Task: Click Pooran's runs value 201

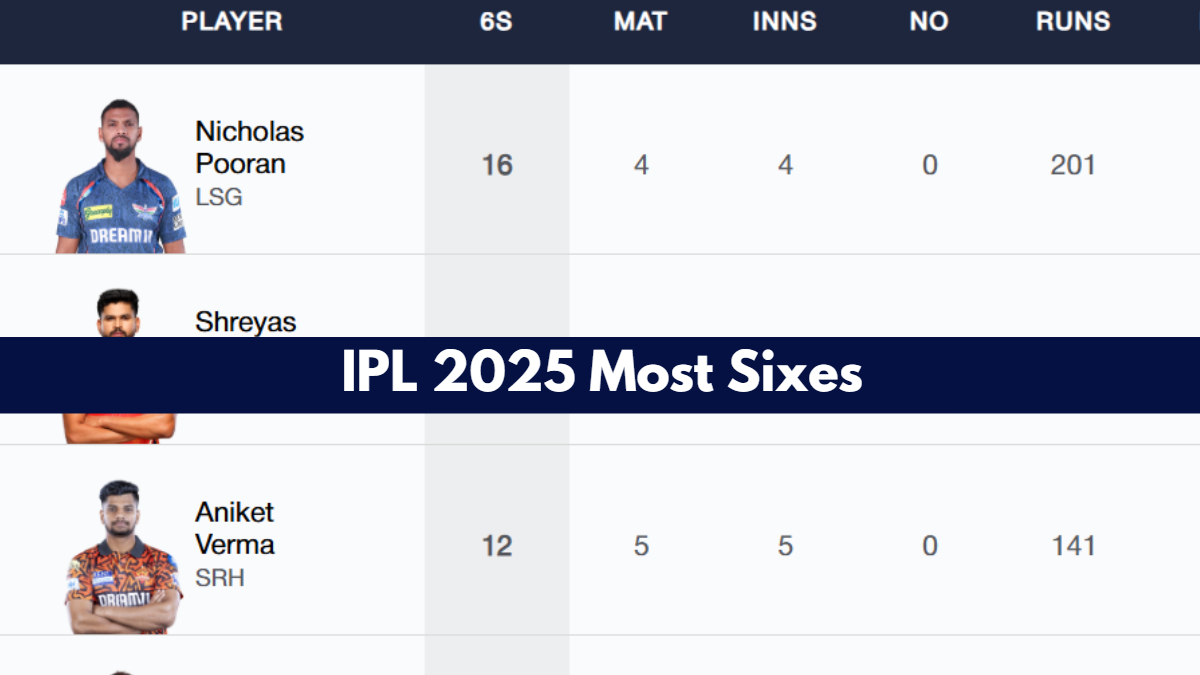Action: (x=1073, y=165)
